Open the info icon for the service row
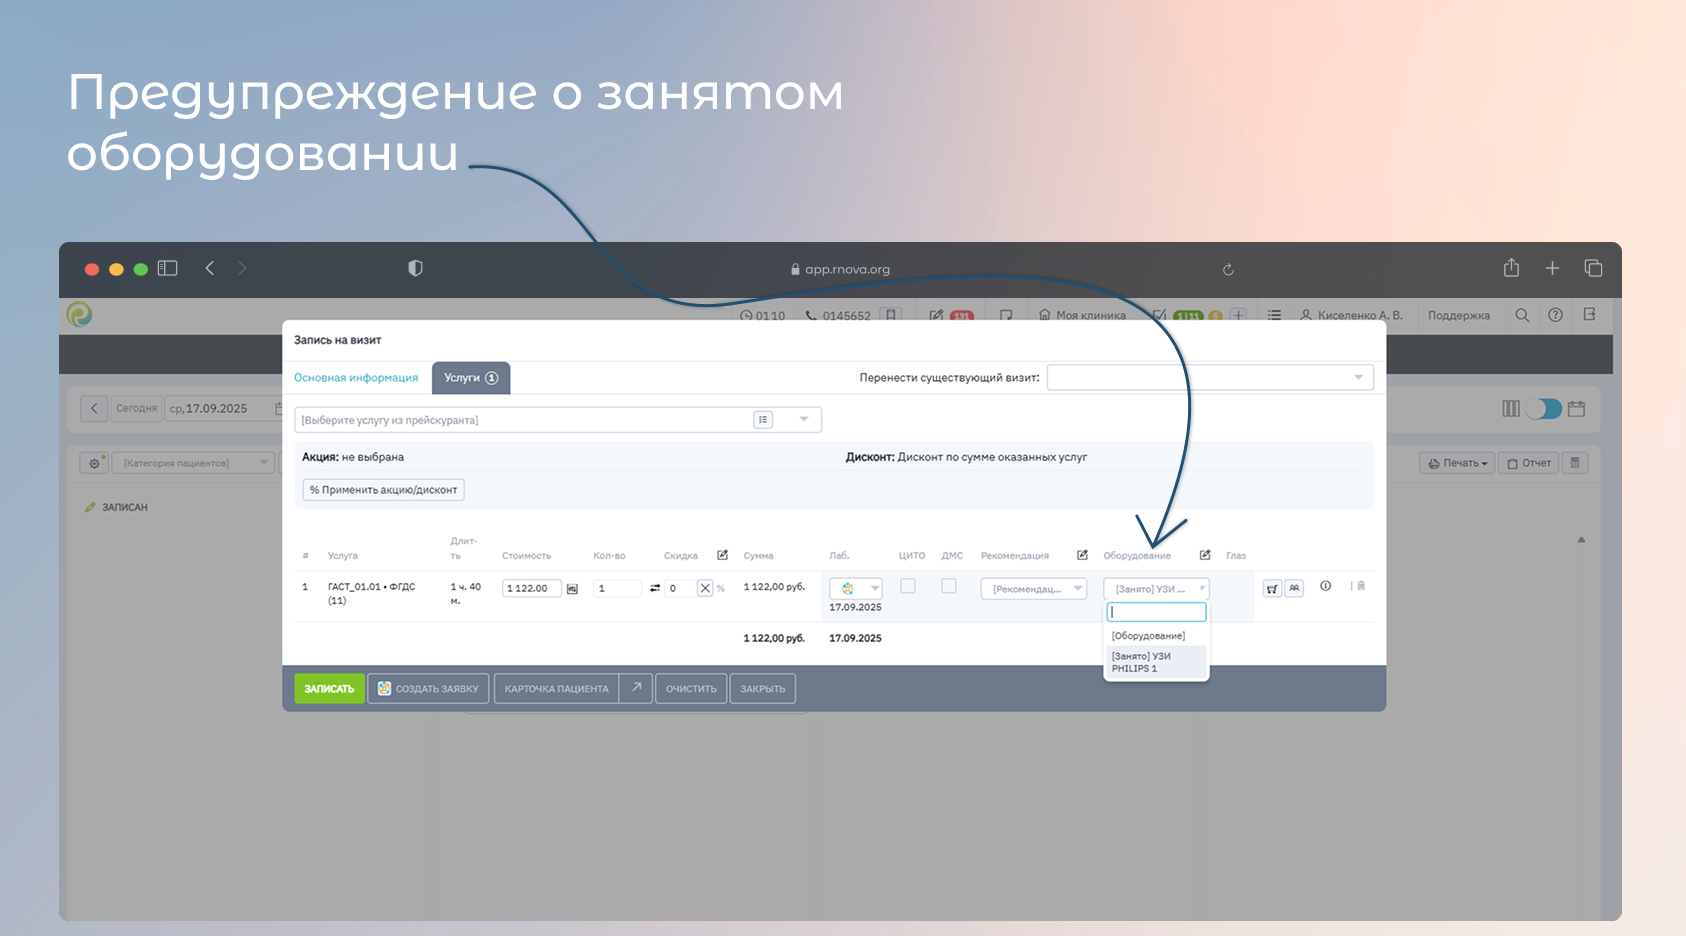Image resolution: width=1686 pixels, height=936 pixels. tap(1325, 586)
